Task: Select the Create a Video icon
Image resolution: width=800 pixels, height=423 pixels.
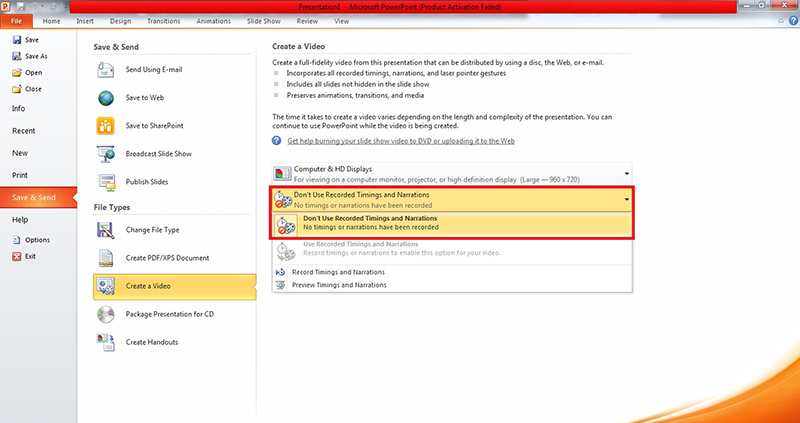Action: pyautogui.click(x=106, y=286)
